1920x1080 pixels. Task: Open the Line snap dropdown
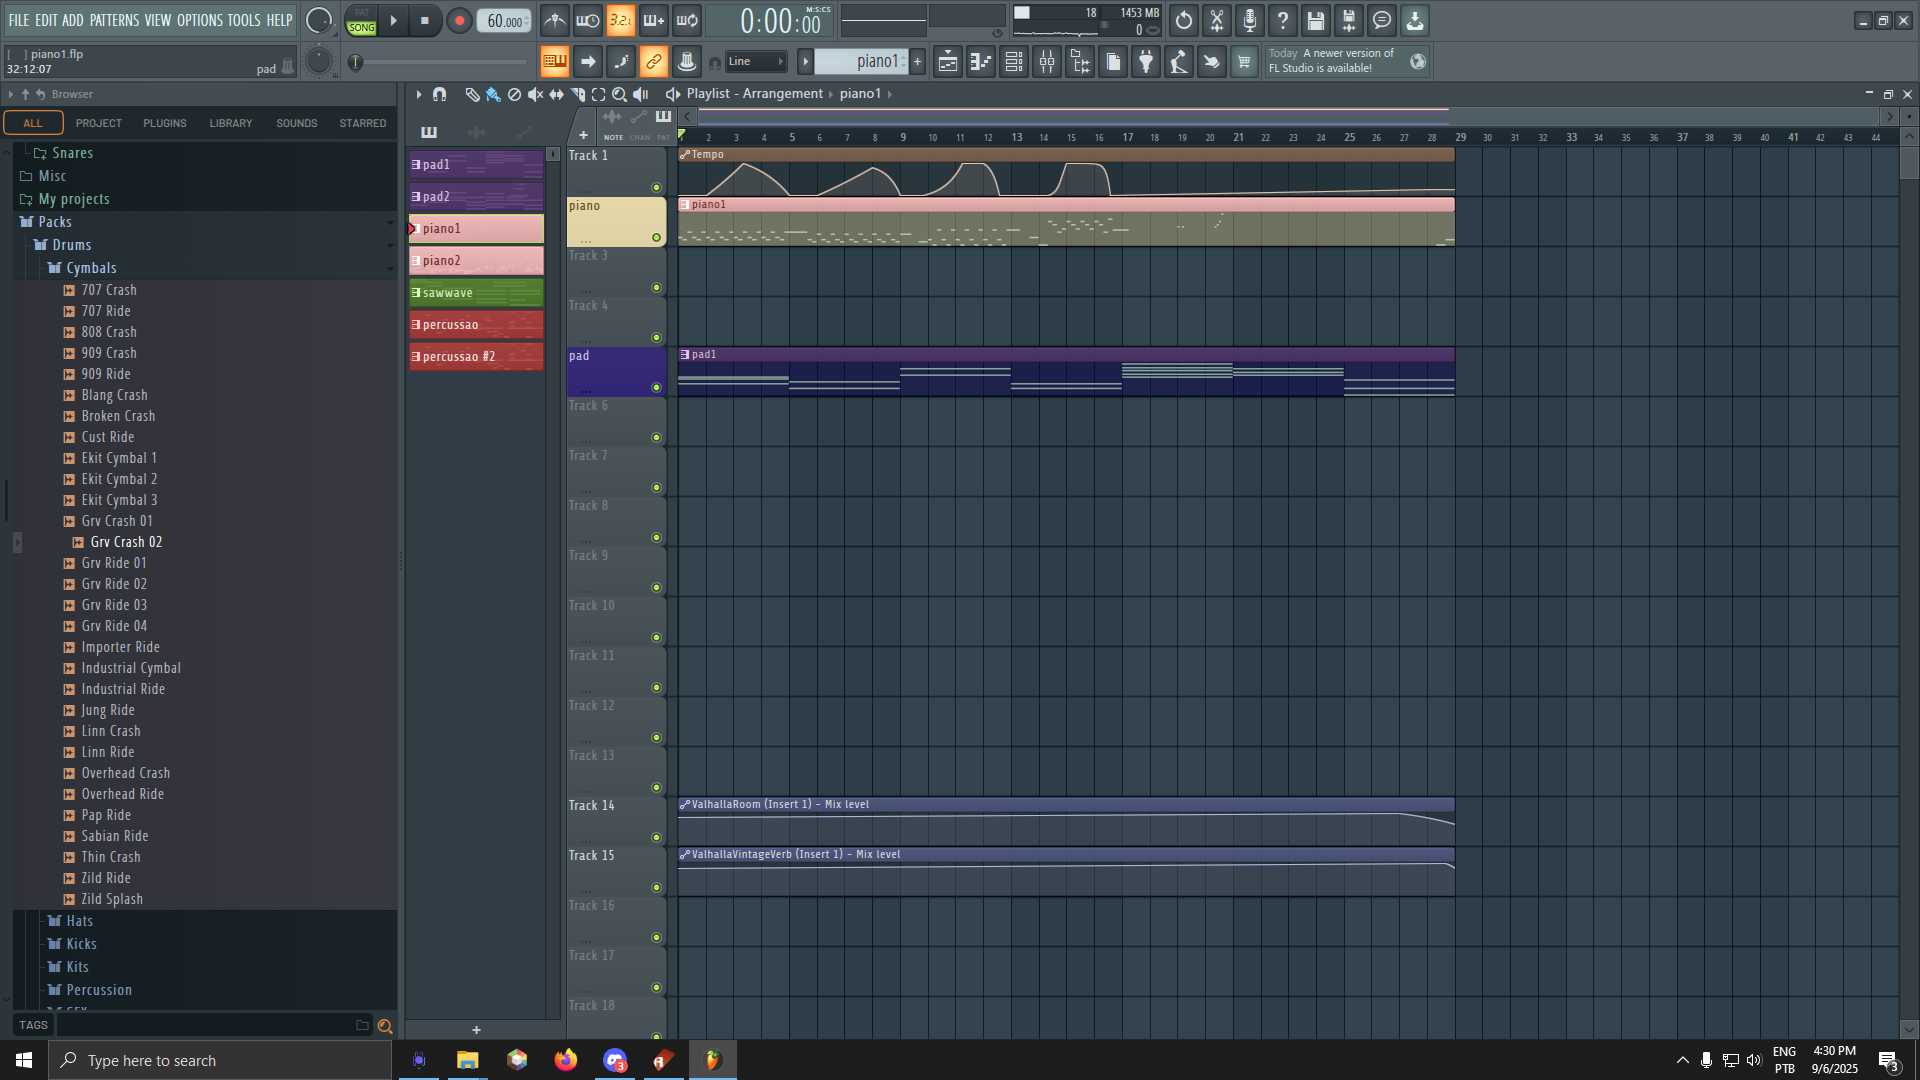(x=756, y=62)
